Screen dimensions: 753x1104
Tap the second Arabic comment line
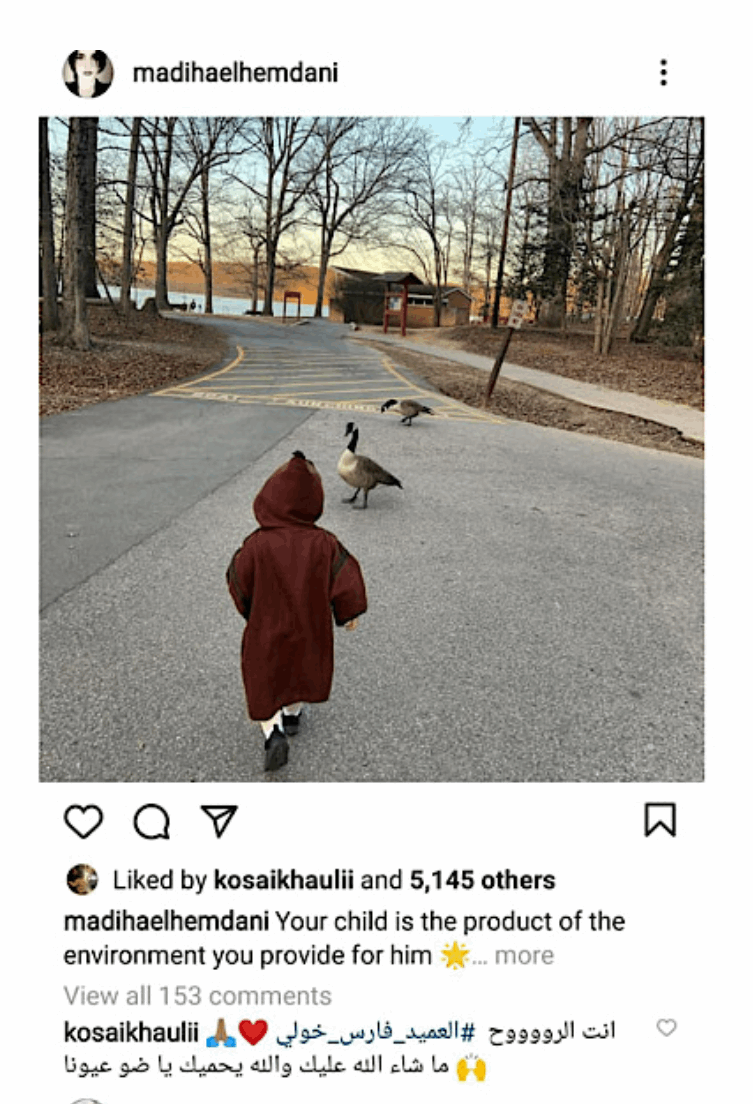click(275, 1066)
